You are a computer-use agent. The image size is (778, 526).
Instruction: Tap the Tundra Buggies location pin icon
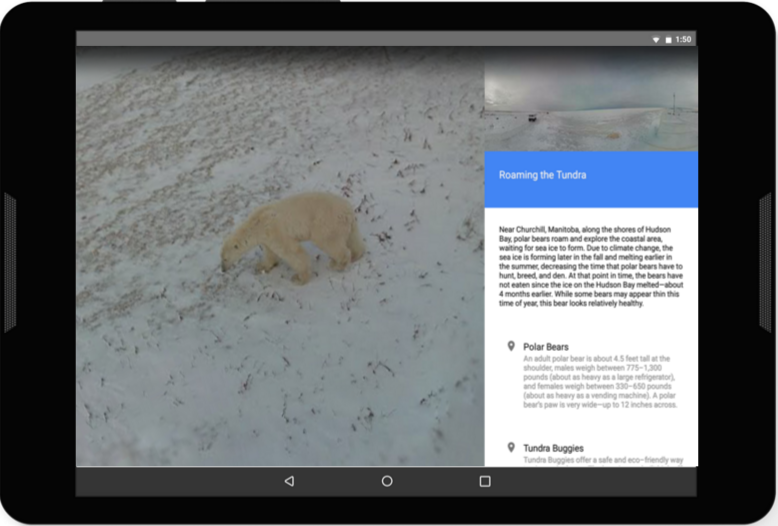pos(511,447)
